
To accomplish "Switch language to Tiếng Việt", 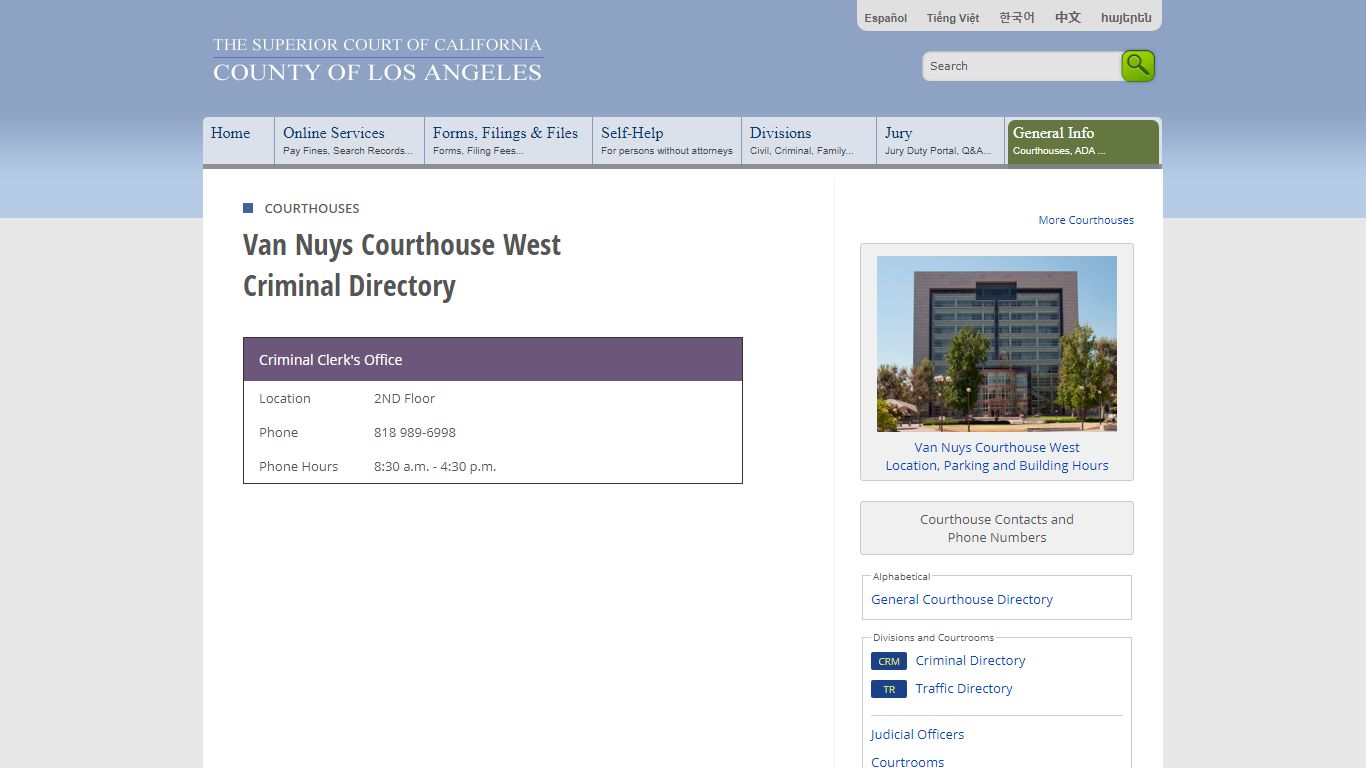I will click(953, 18).
